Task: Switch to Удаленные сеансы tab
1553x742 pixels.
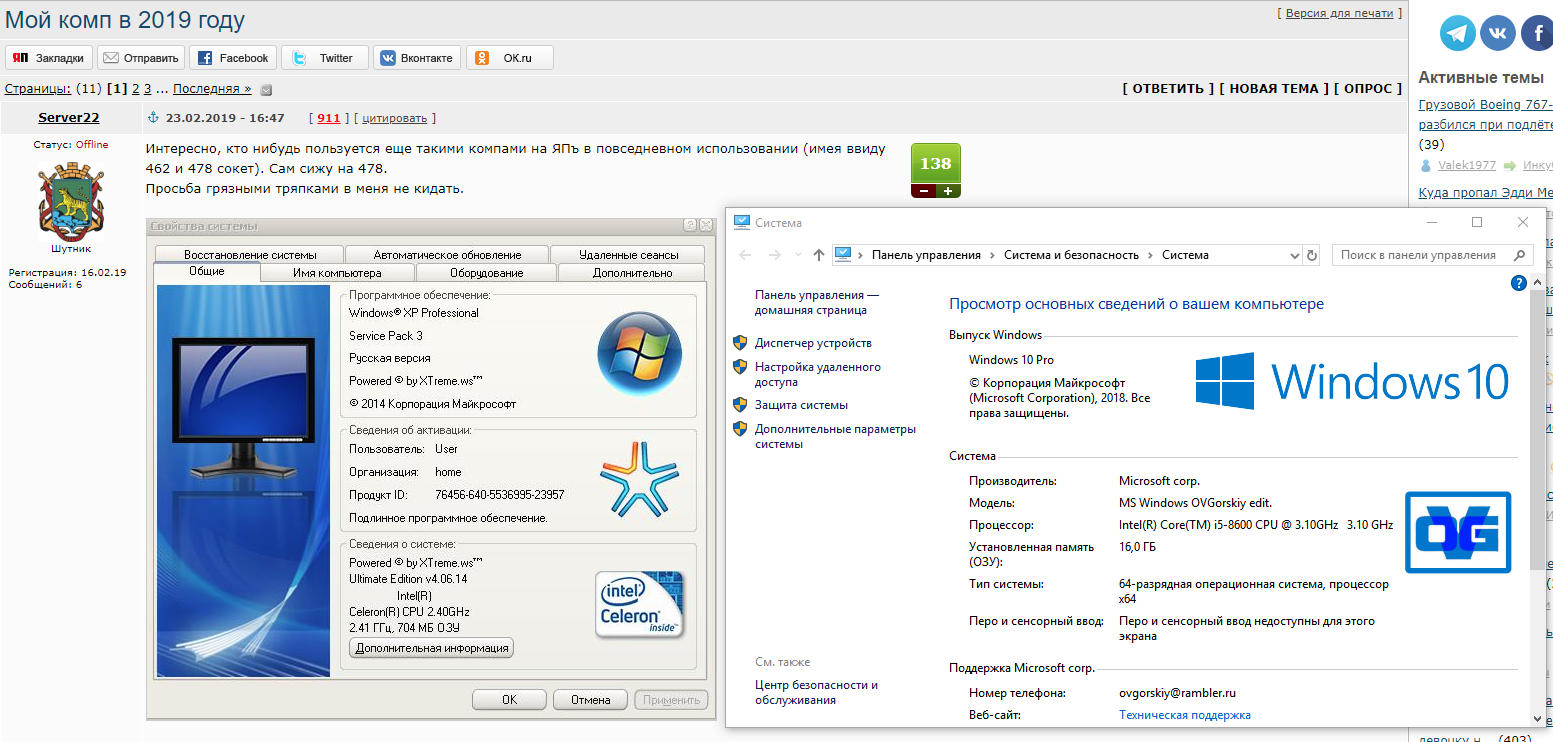Action: (628, 255)
